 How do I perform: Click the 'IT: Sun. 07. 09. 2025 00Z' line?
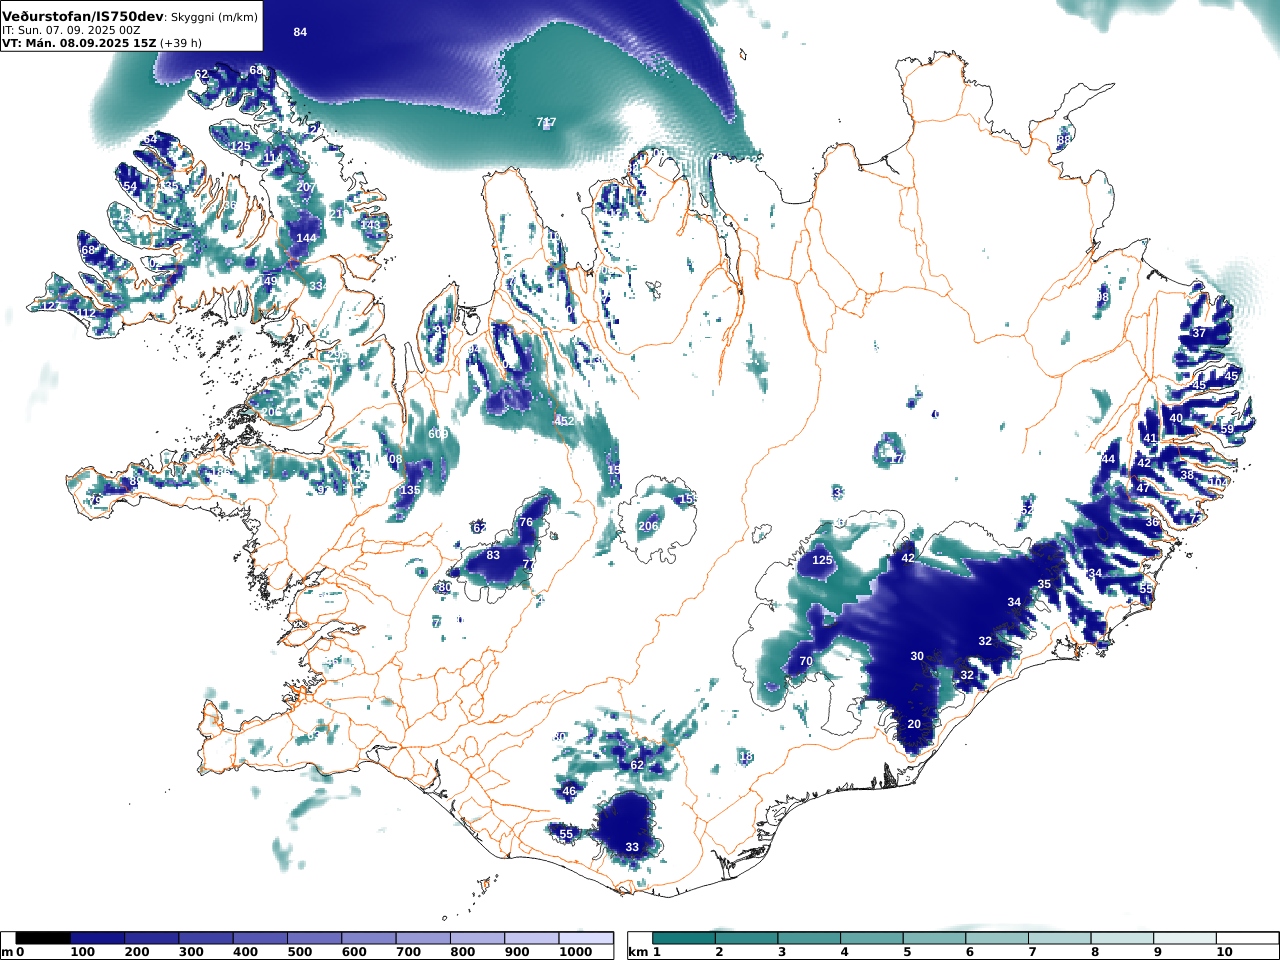(71, 31)
